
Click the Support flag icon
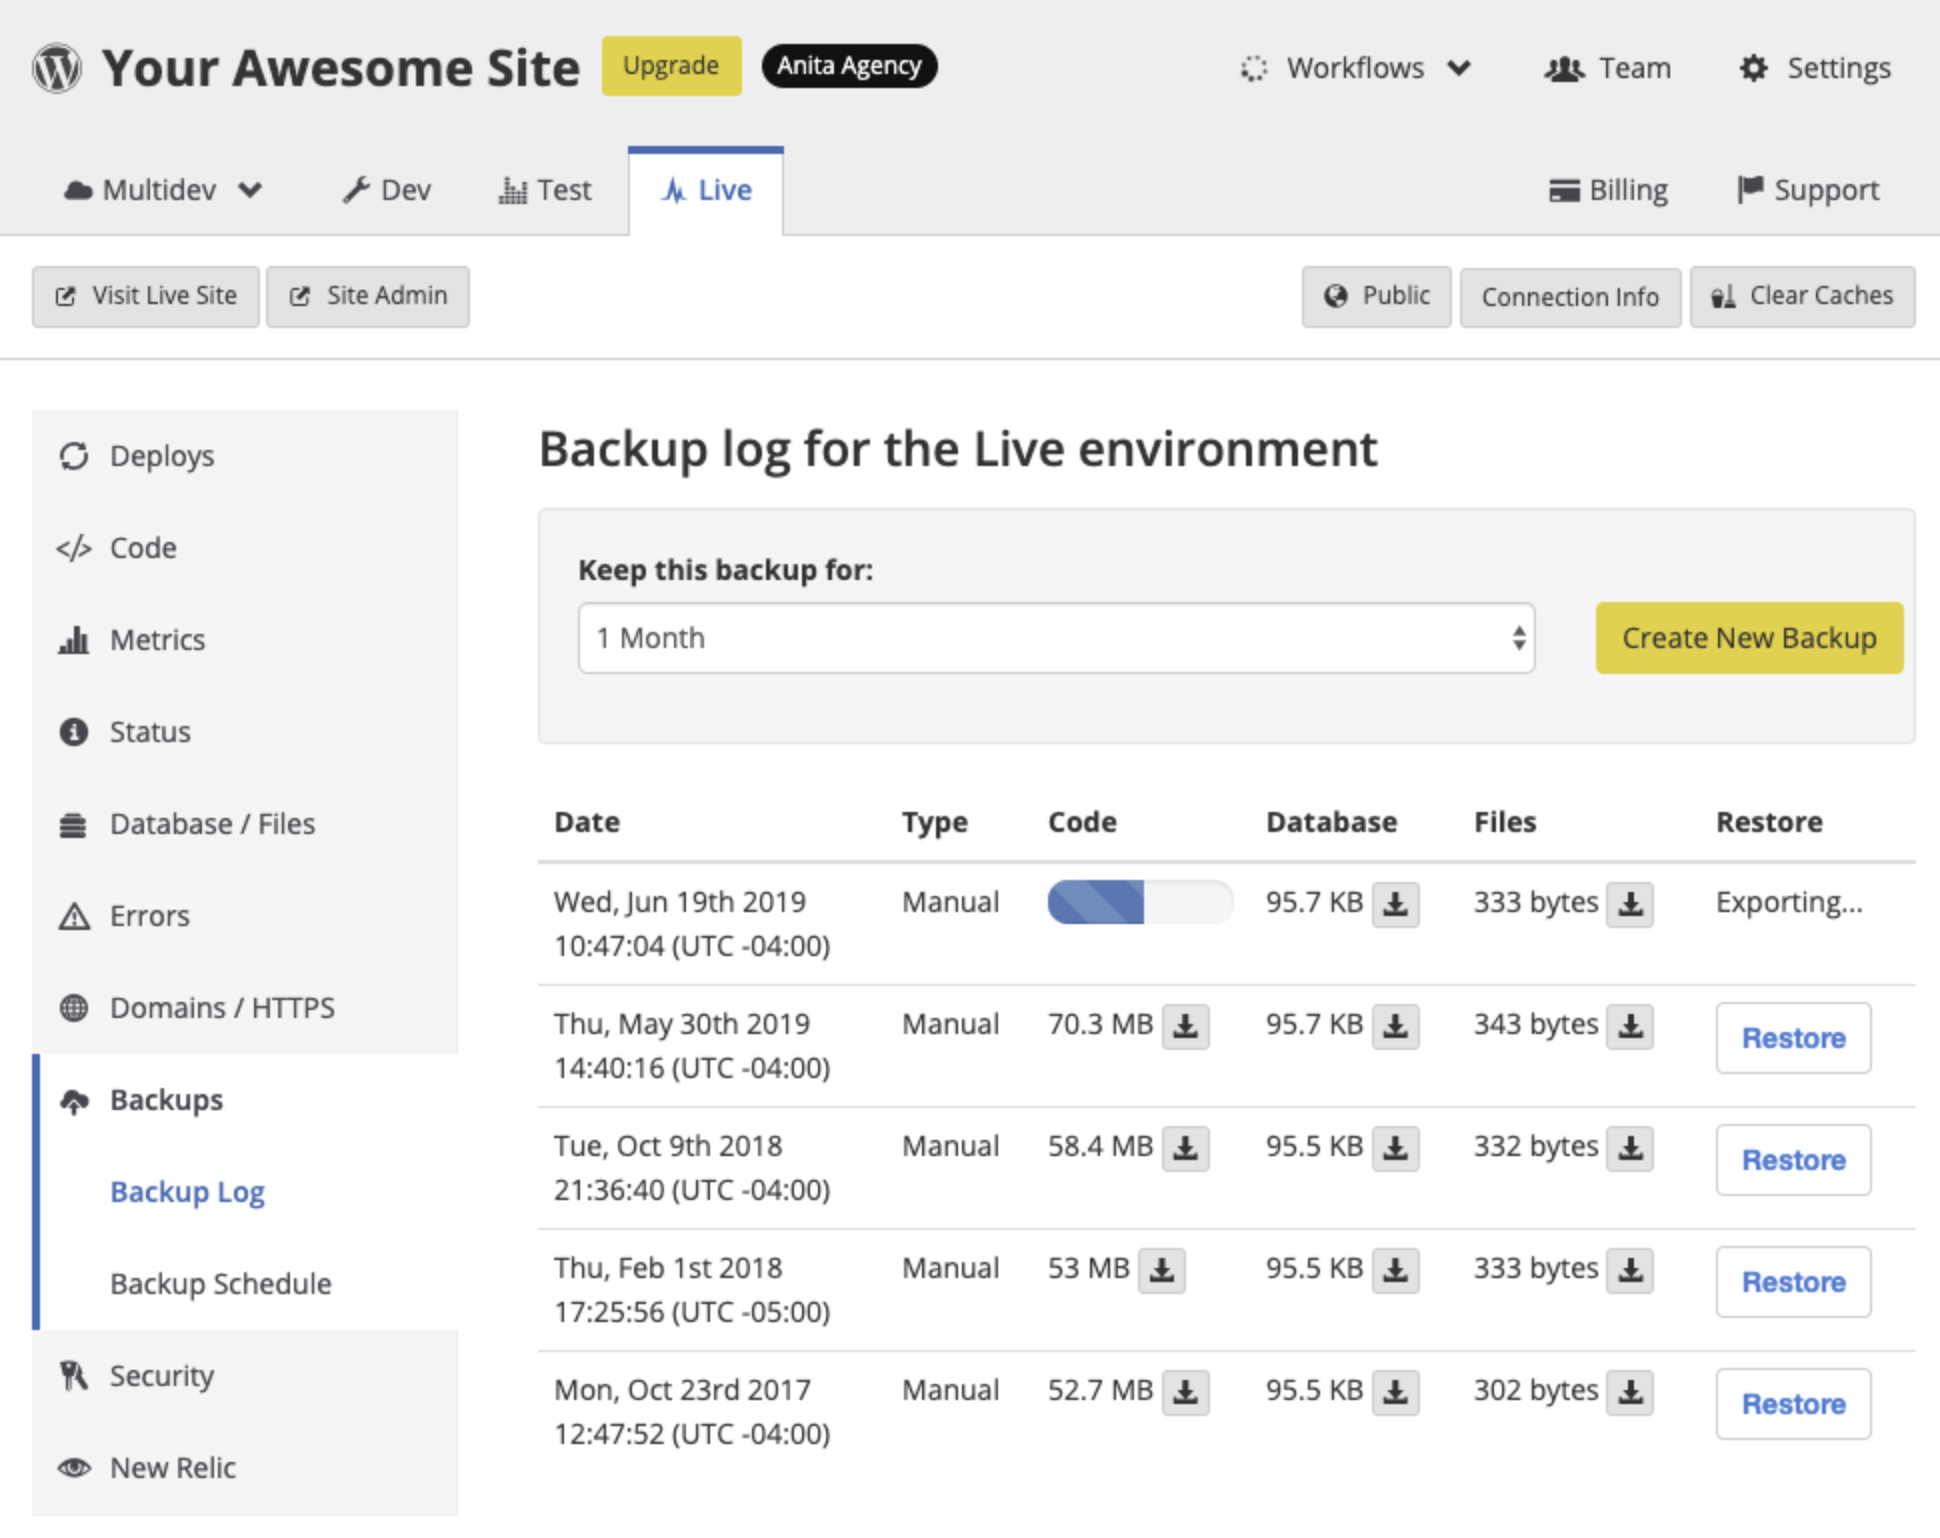[x=1750, y=190]
